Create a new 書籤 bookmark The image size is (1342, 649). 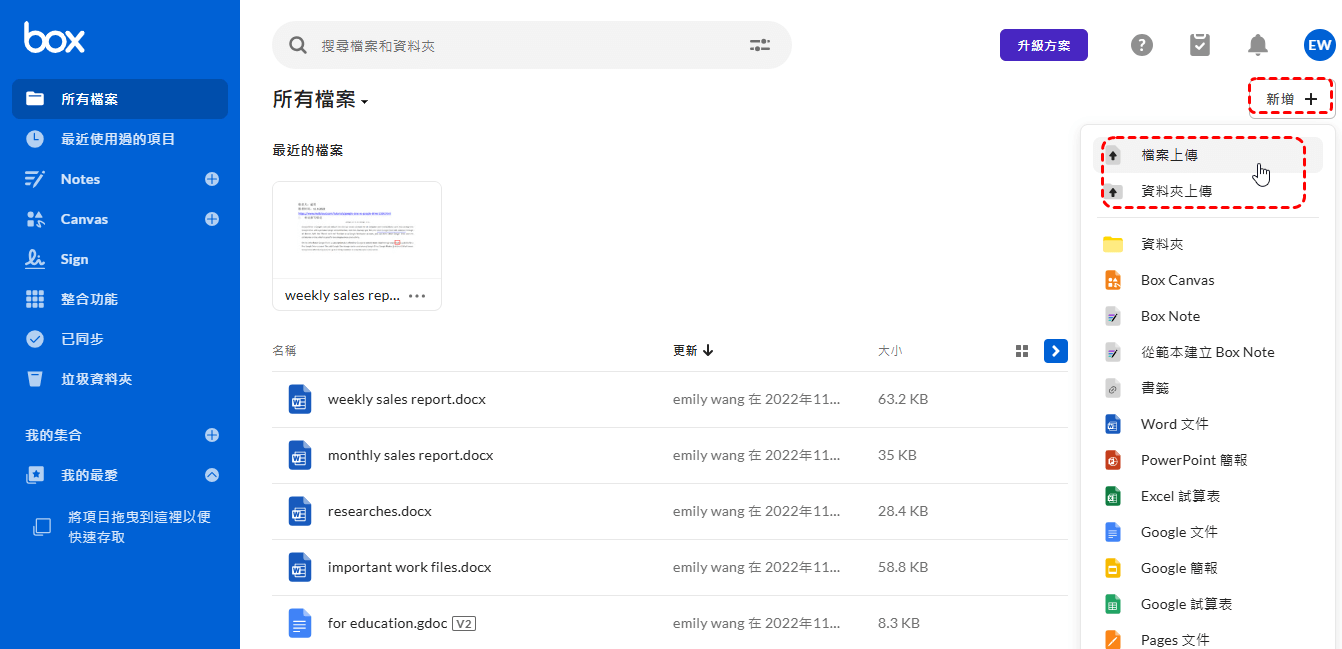[x=1155, y=388]
